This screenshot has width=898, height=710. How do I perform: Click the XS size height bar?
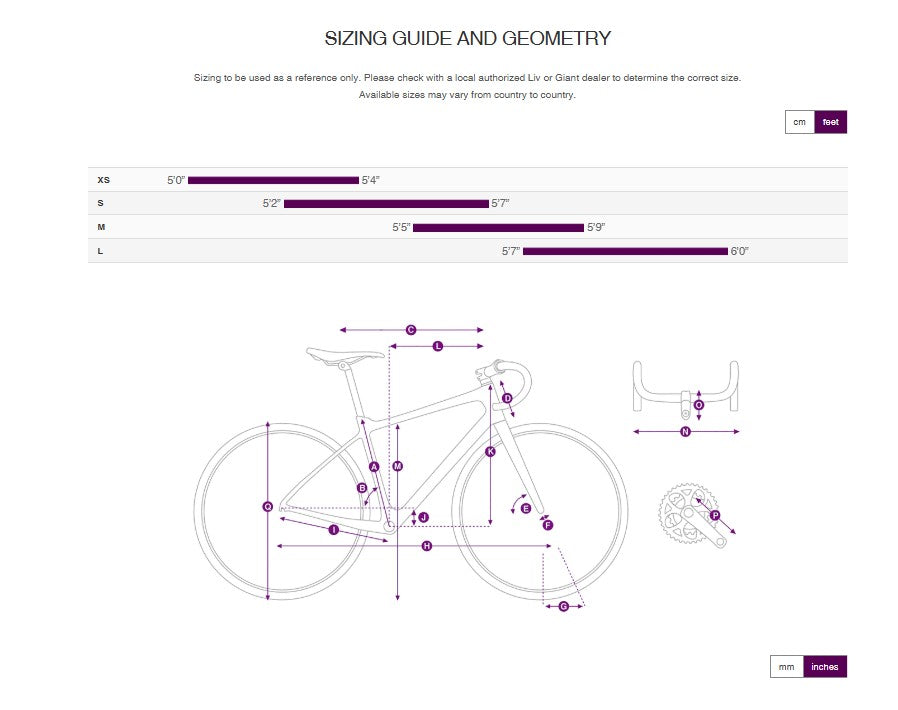(273, 180)
